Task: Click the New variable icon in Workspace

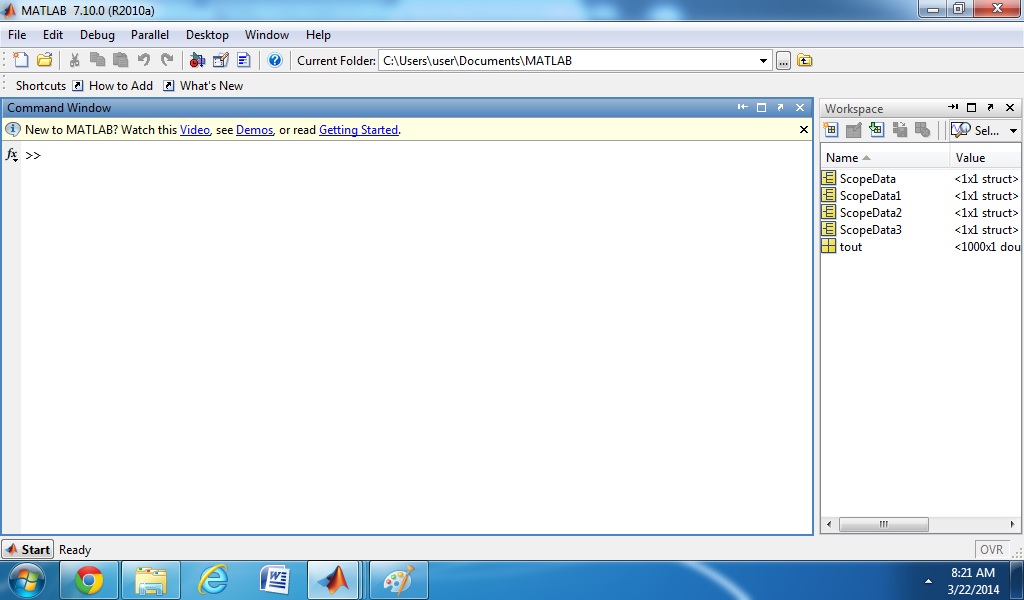Action: click(831, 130)
